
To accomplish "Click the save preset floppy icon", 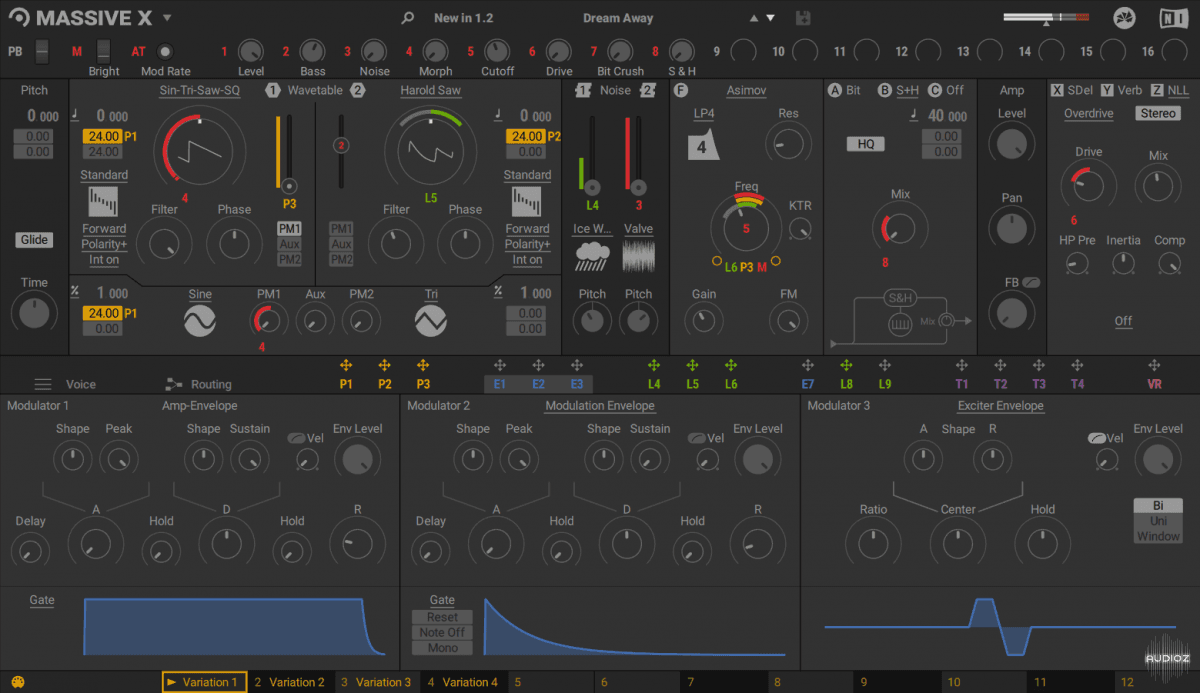I will 803,18.
